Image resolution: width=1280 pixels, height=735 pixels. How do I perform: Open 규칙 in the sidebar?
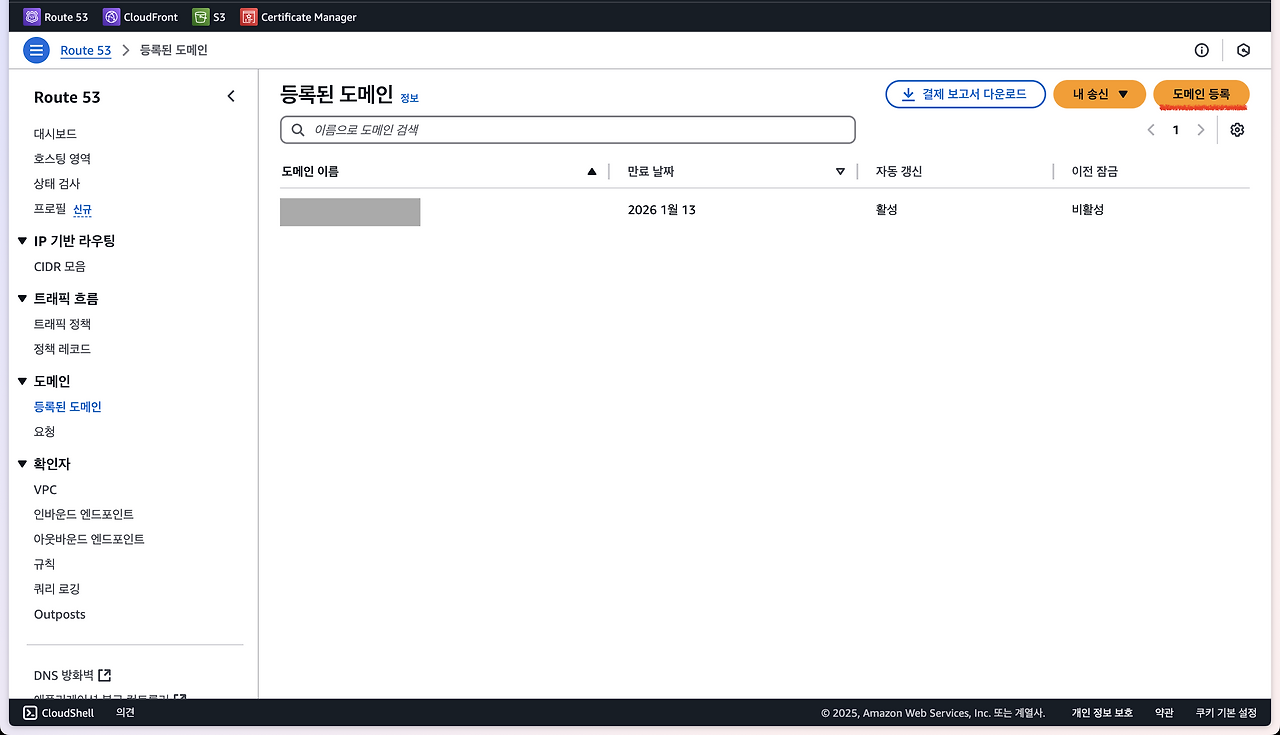tap(44, 564)
